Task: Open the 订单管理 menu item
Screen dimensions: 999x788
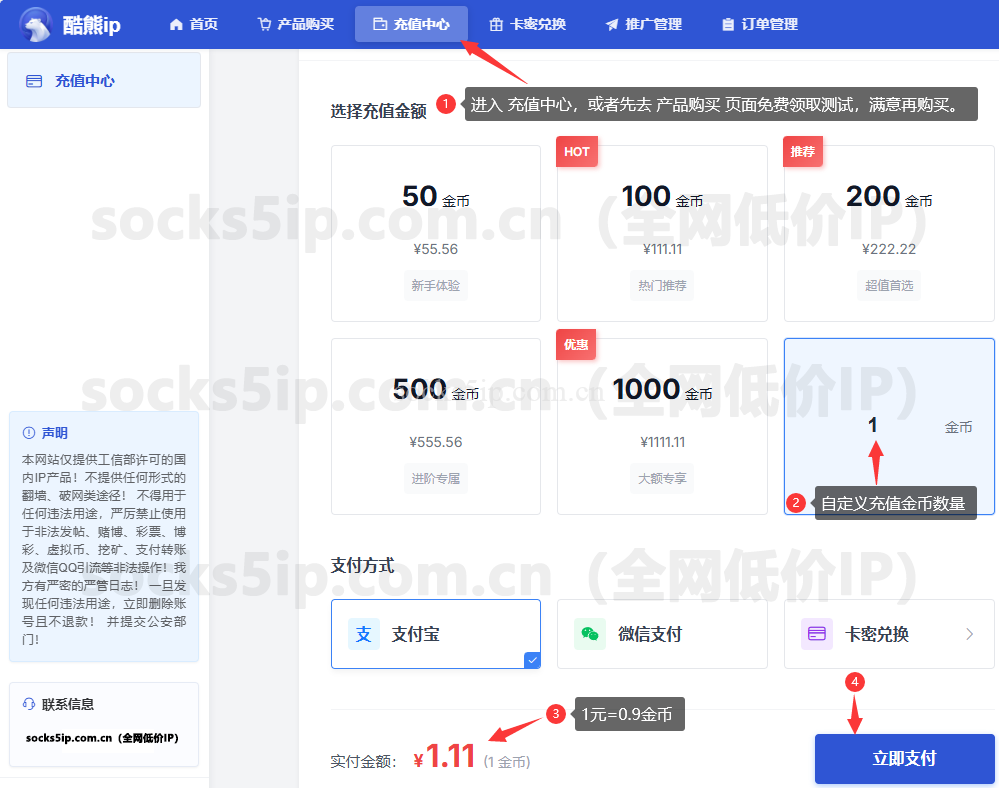Action: click(x=760, y=24)
